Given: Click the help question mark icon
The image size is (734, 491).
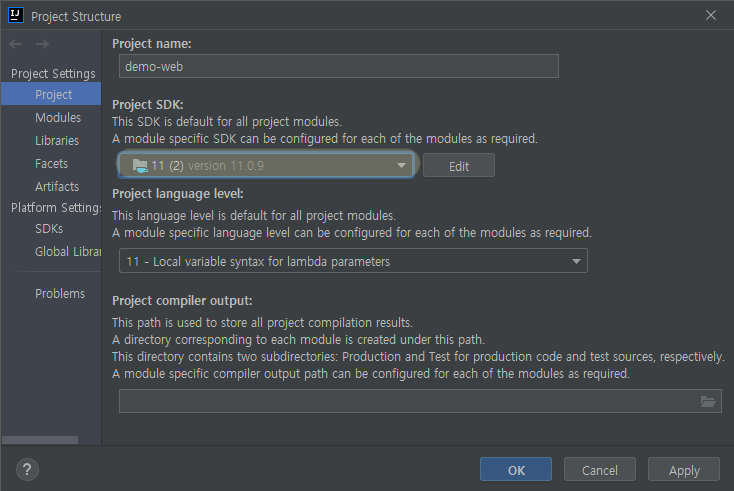Looking at the screenshot, I should coord(27,470).
